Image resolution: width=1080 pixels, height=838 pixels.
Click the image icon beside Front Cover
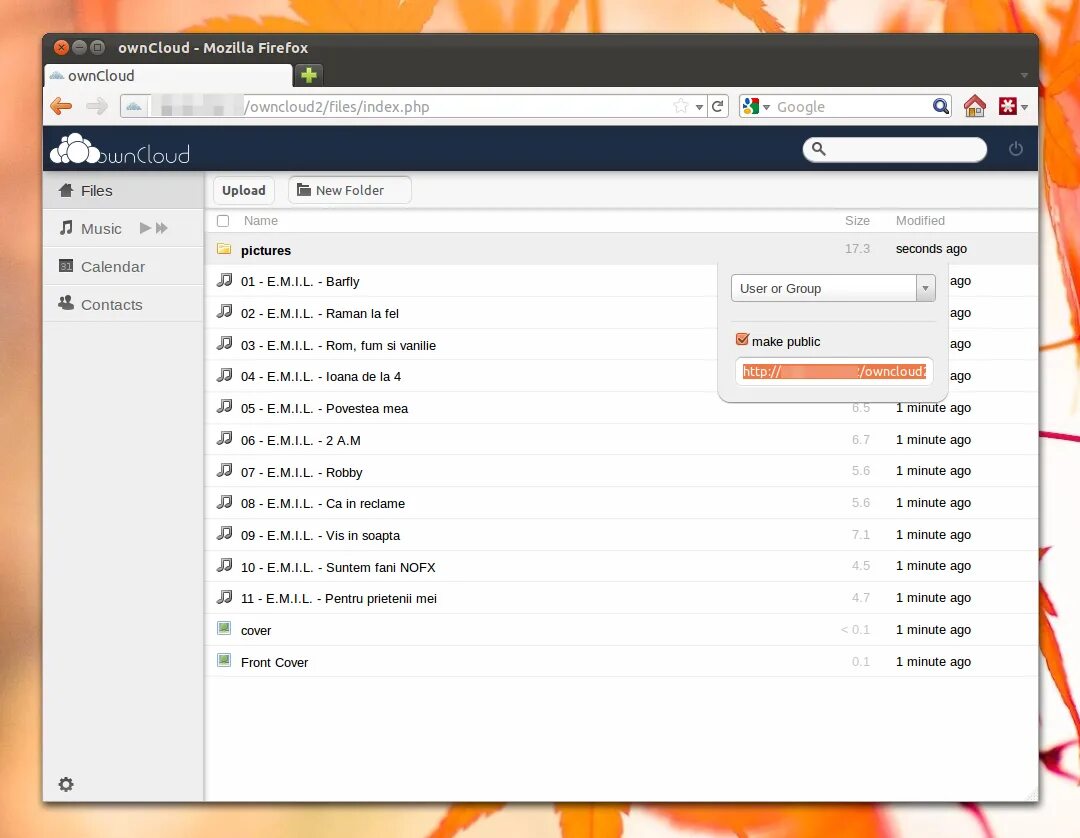pos(224,660)
